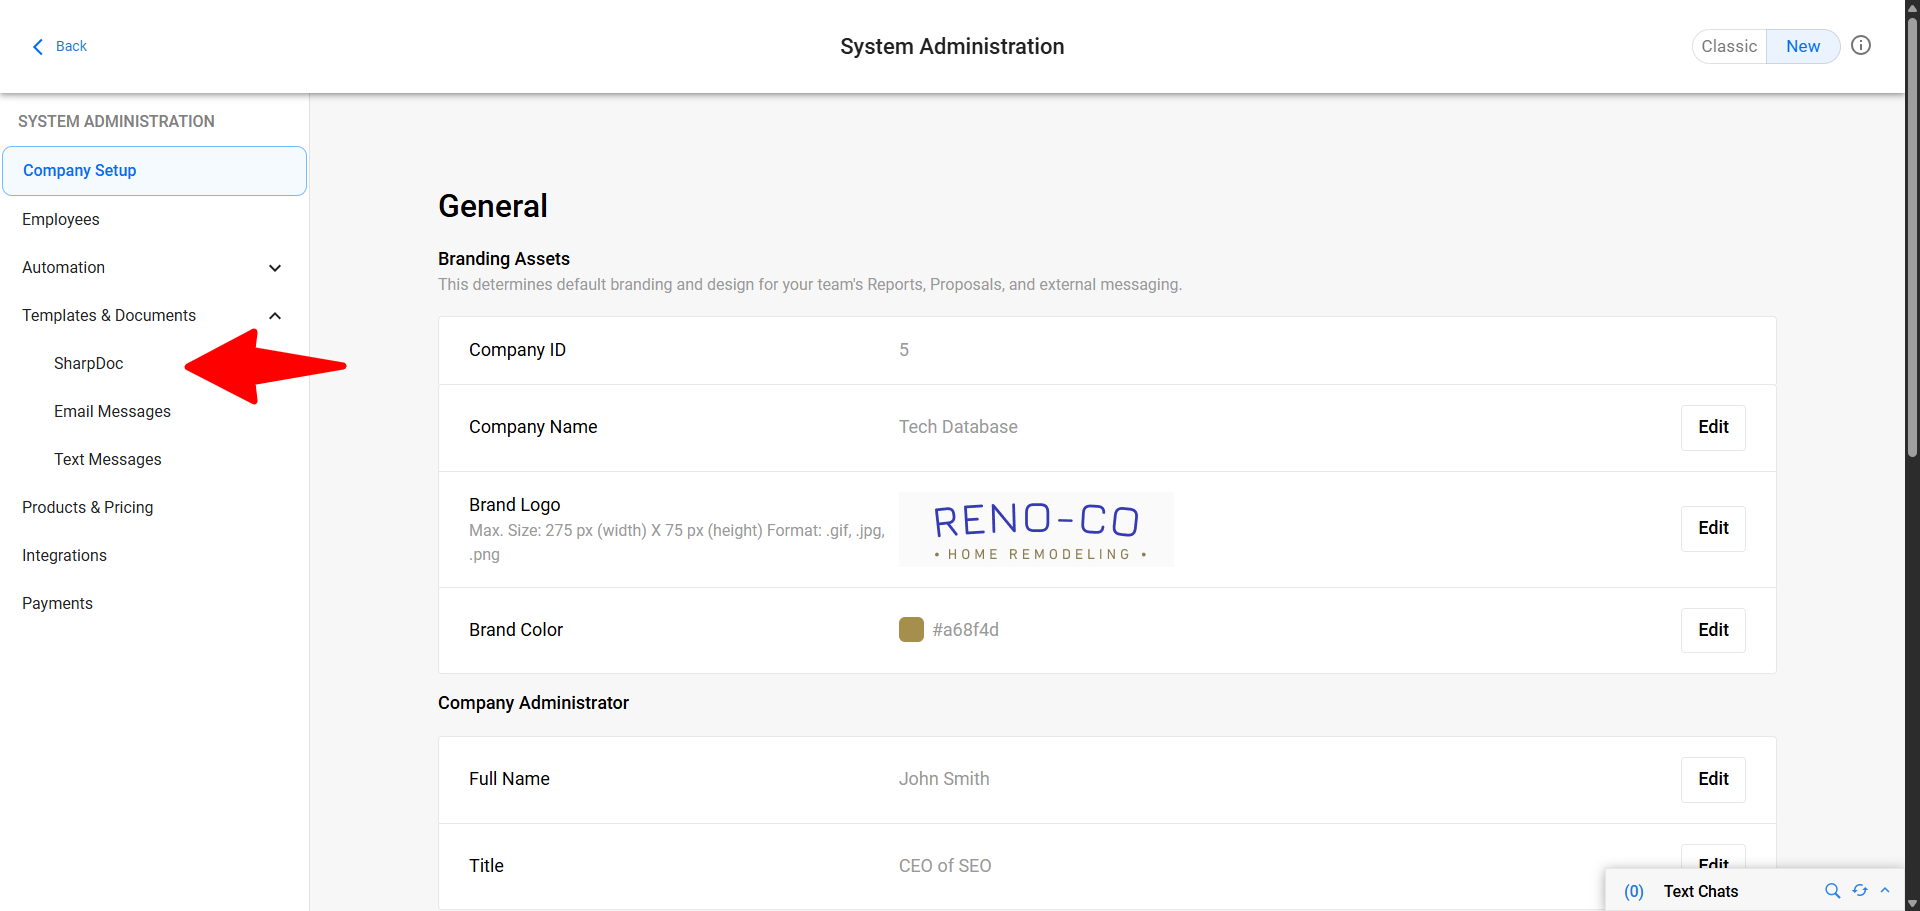Click the refresh icon in Text Chats bar

point(1860,890)
